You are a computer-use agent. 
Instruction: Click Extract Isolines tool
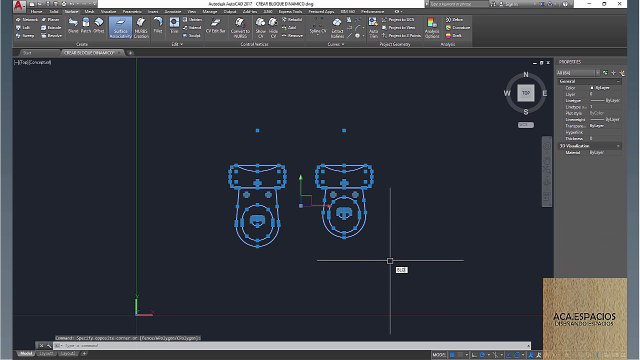click(x=337, y=28)
